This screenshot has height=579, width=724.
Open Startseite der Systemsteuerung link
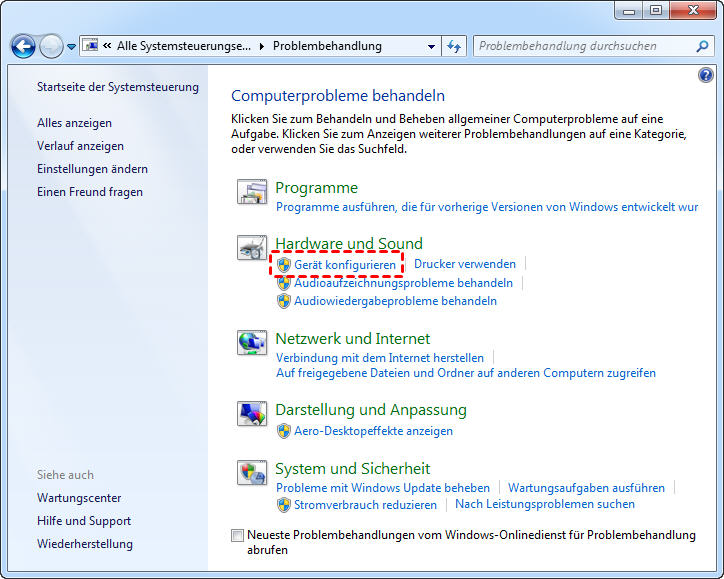(x=118, y=87)
